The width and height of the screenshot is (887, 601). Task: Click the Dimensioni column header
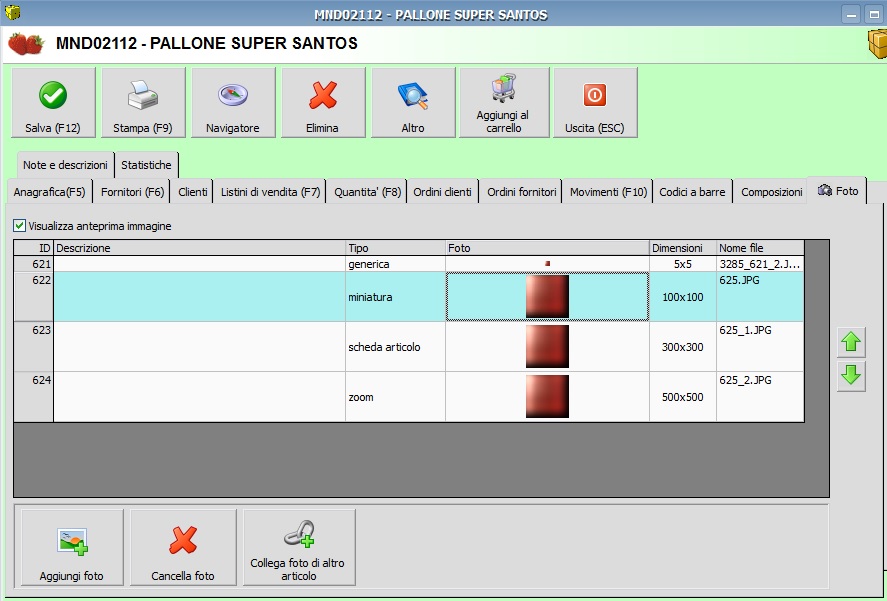[683, 248]
